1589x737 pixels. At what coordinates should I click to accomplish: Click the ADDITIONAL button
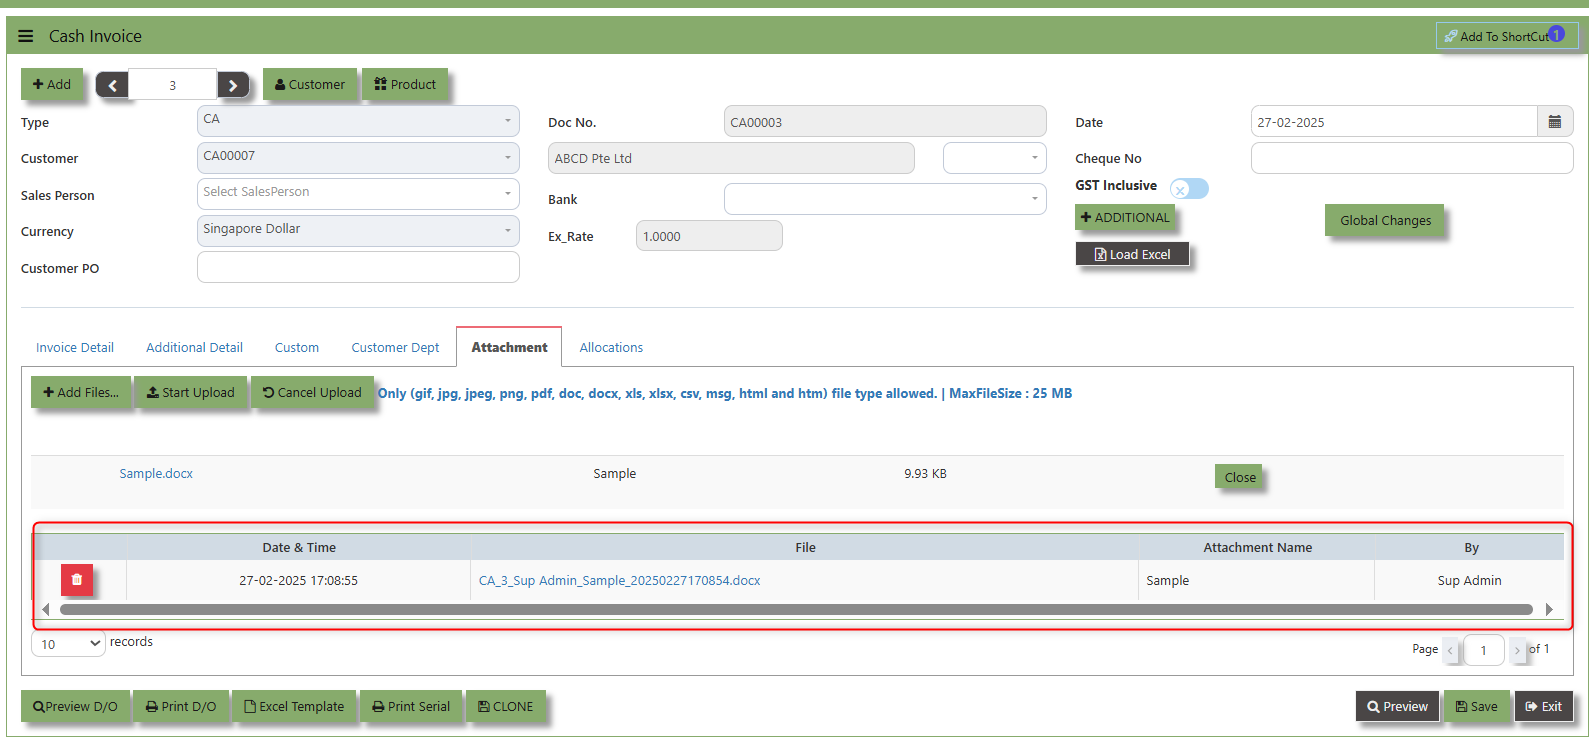[1125, 217]
